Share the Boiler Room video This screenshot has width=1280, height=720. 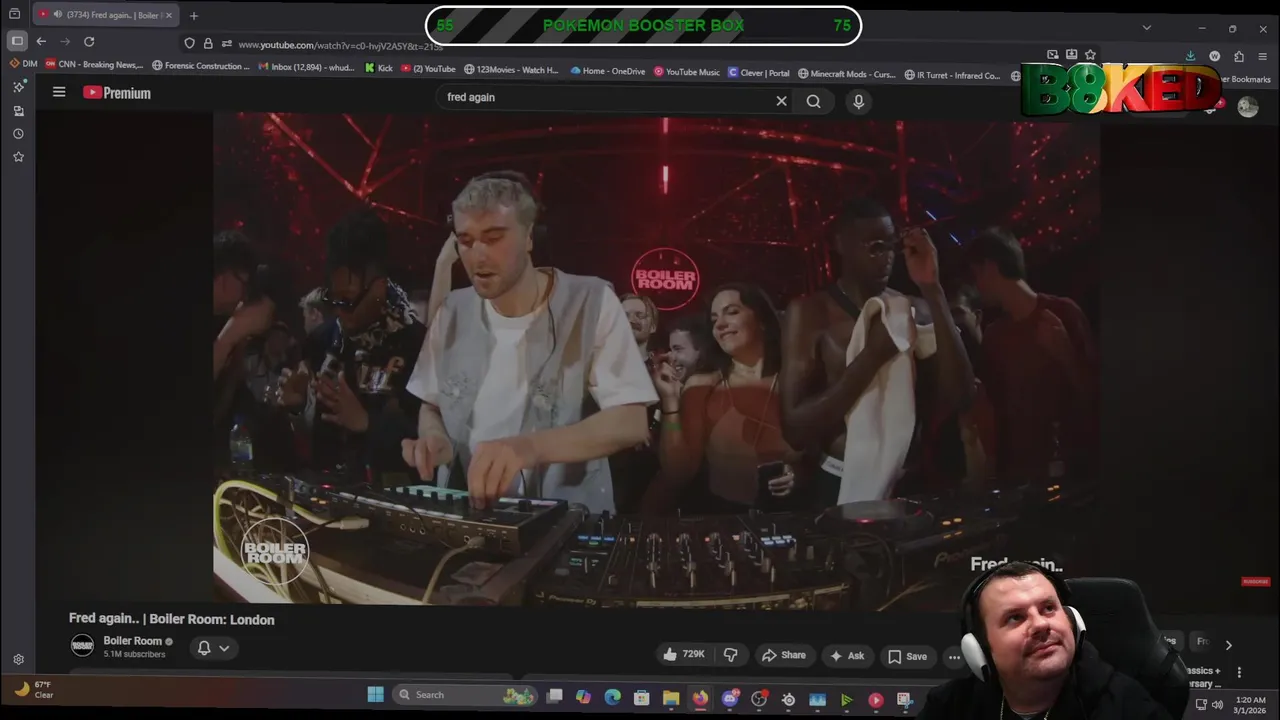point(784,655)
